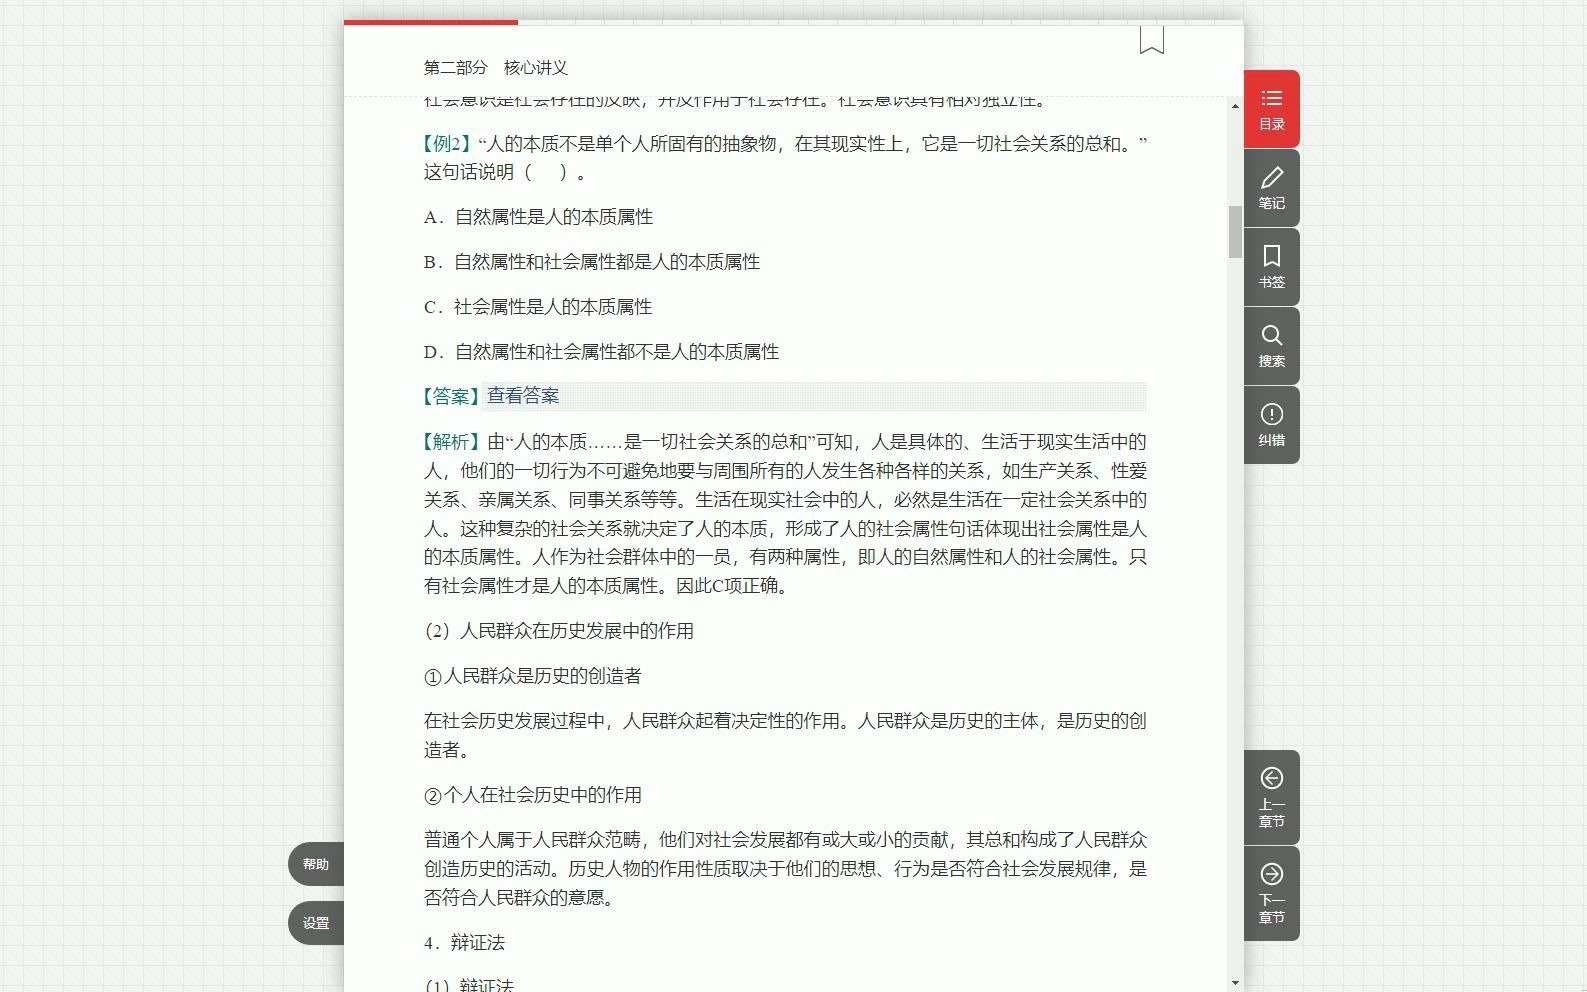Open the 设置 settings button

tap(316, 923)
